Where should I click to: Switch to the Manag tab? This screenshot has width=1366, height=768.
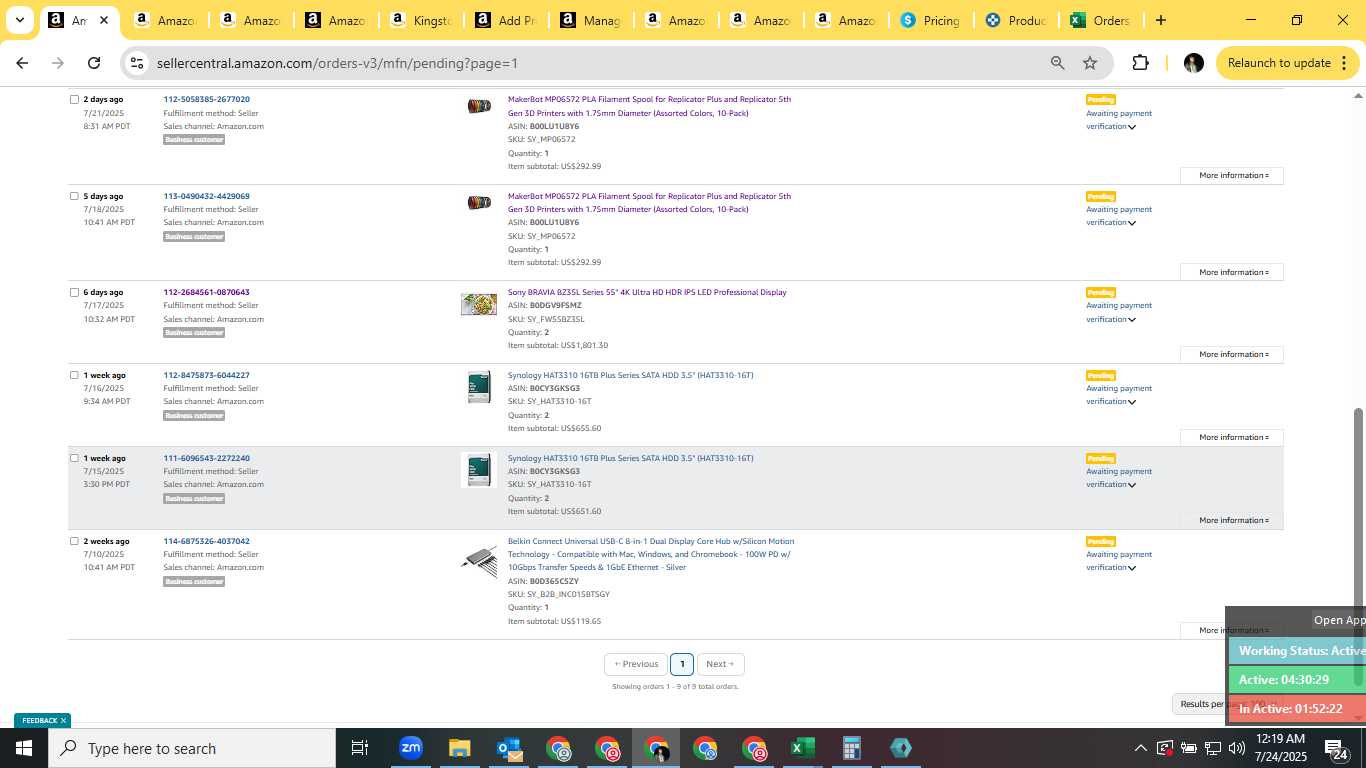pos(594,20)
